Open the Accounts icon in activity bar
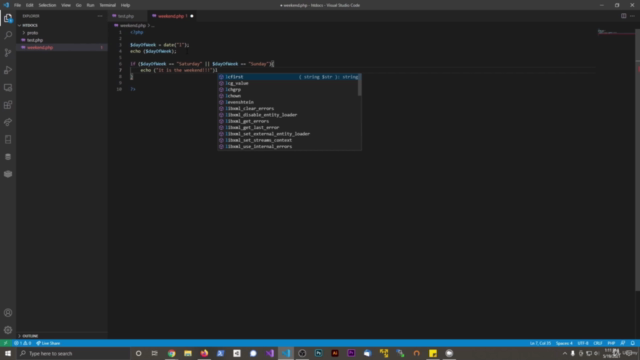Image resolution: width=640 pixels, height=360 pixels. 8,313
